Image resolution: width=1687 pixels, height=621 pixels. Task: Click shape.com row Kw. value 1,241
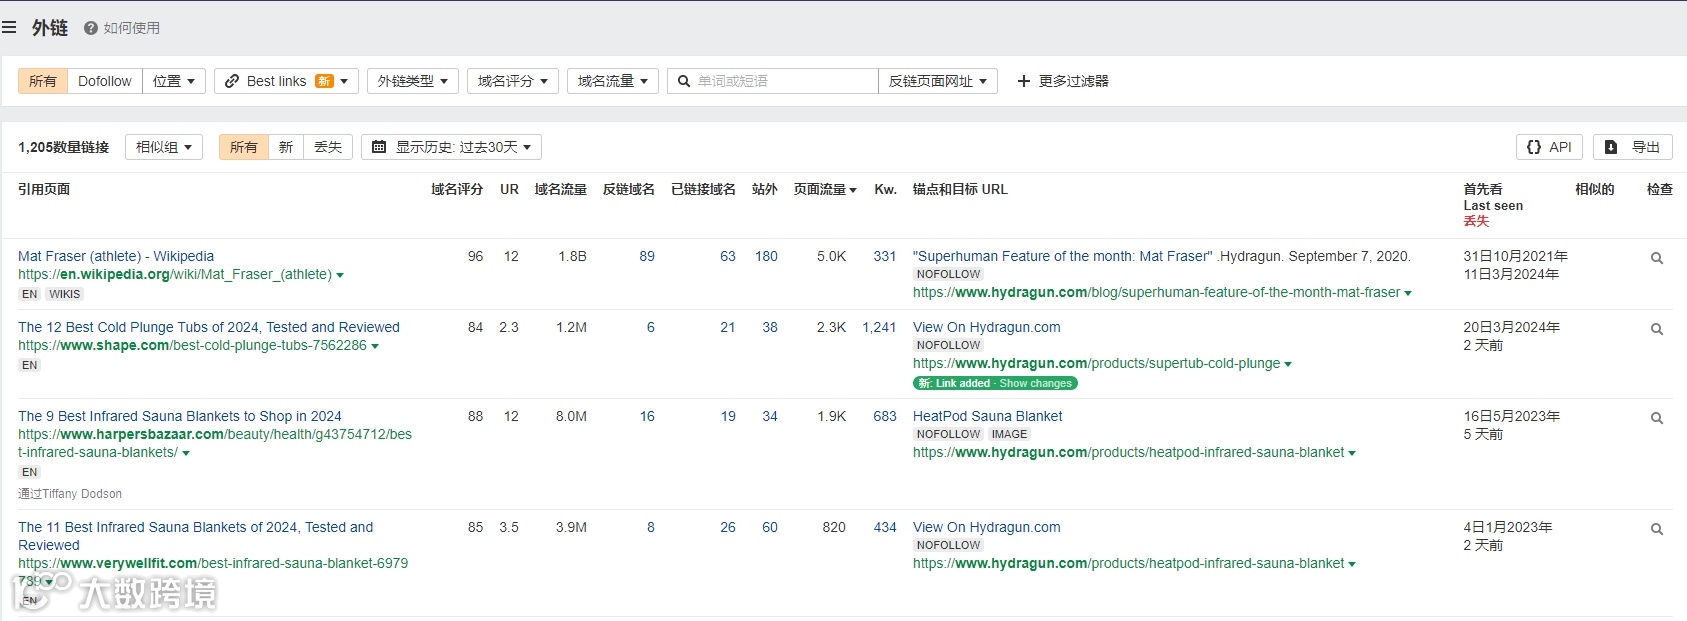(x=879, y=327)
